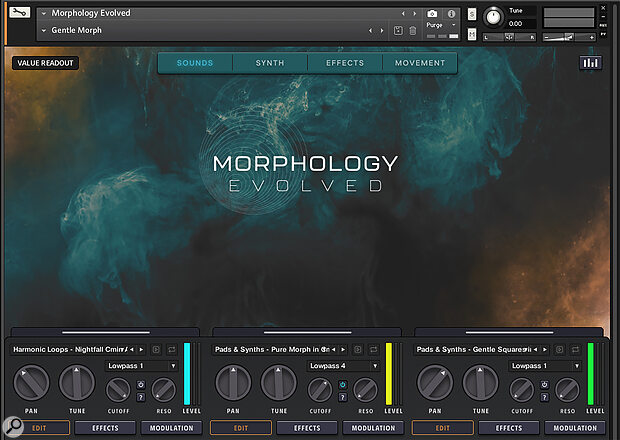Click the PAN knob on Harmonic Loops layer
Viewport: 620px width, 440px height.
pyautogui.click(x=31, y=383)
